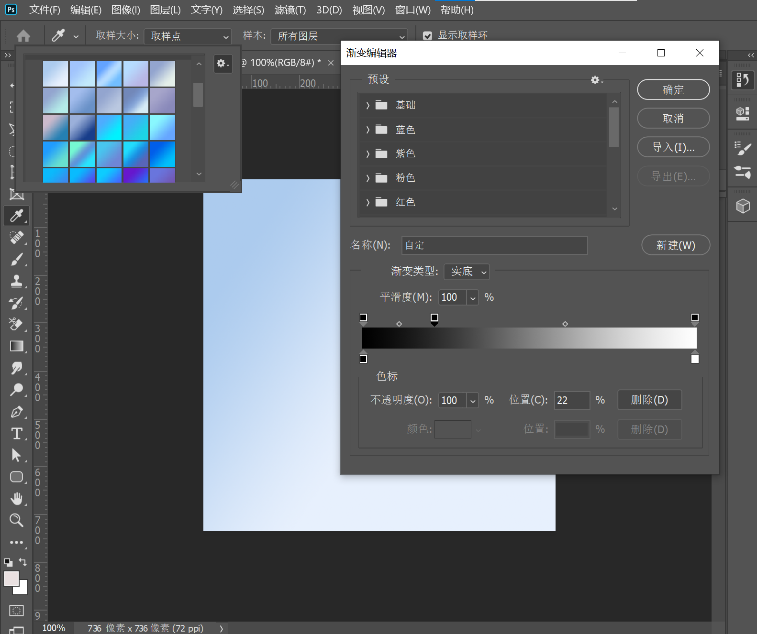
Task: Expand the 红色 preset folder
Action: tap(367, 202)
